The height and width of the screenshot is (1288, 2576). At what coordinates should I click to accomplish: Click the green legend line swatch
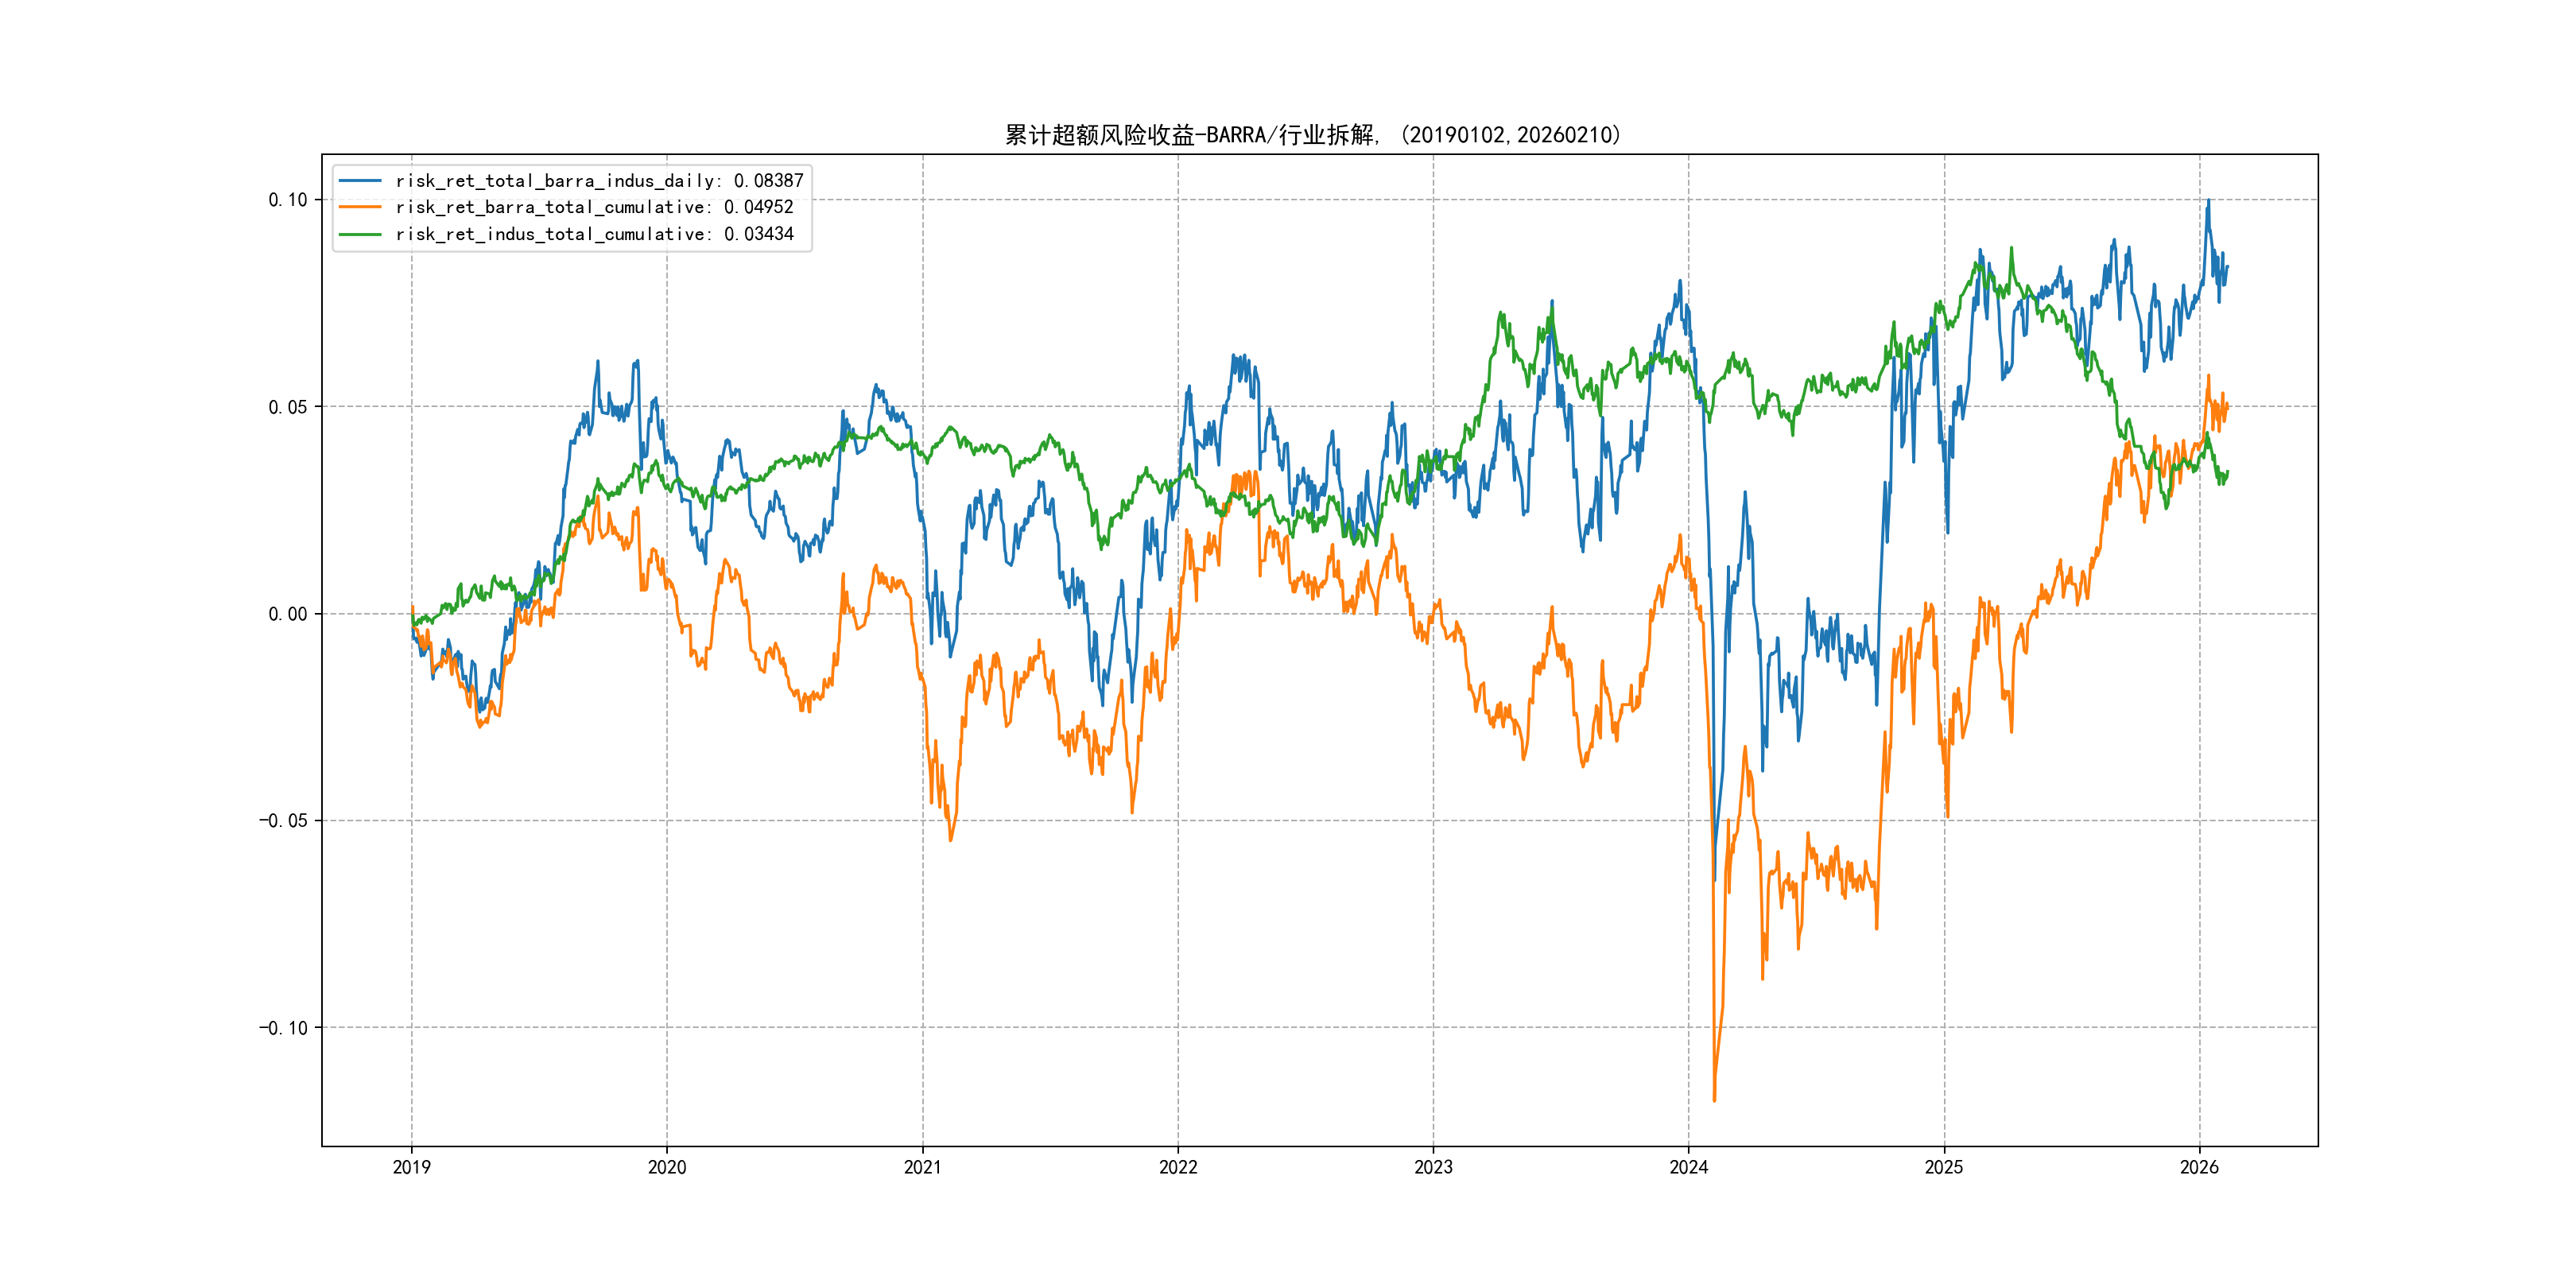tap(360, 234)
